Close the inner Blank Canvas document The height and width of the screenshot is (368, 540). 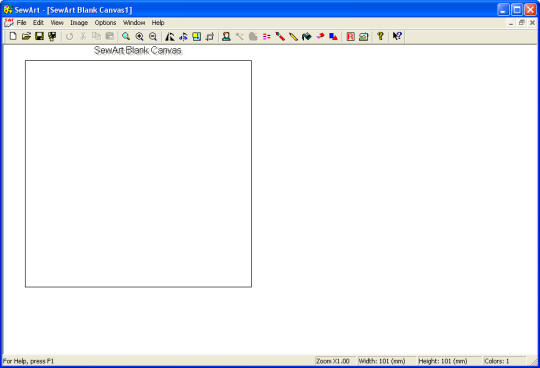[x=532, y=23]
